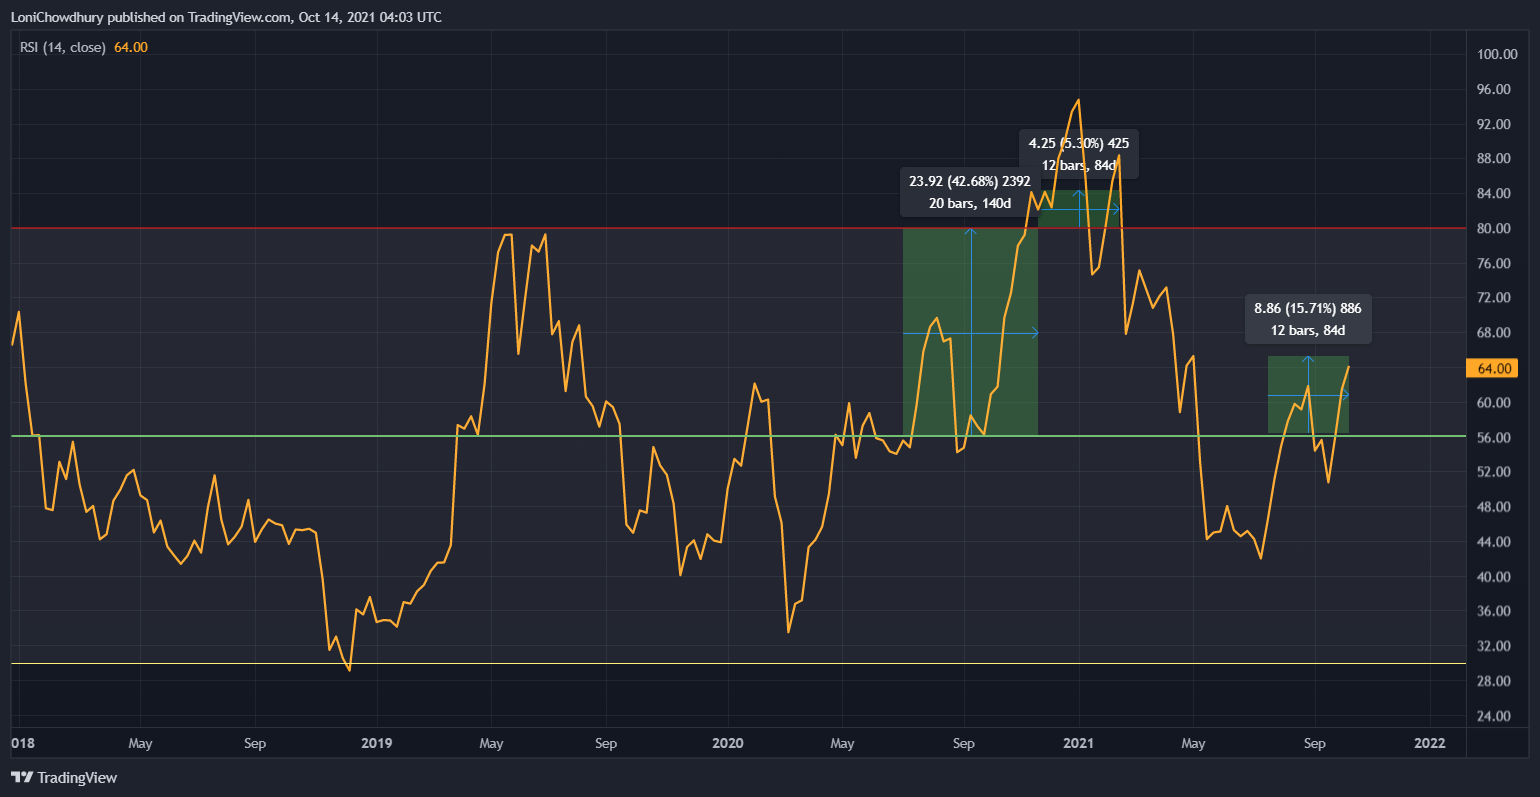
Task: Click the 88.00 scale label
Action: 1493,158
